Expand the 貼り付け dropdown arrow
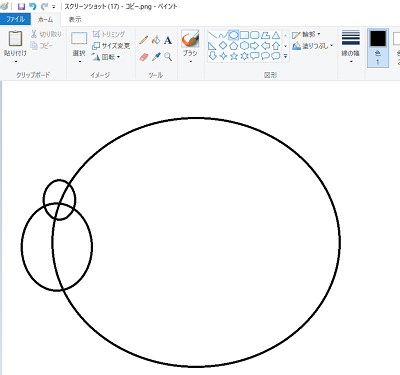Image resolution: width=400 pixels, height=375 pixels. (16, 61)
